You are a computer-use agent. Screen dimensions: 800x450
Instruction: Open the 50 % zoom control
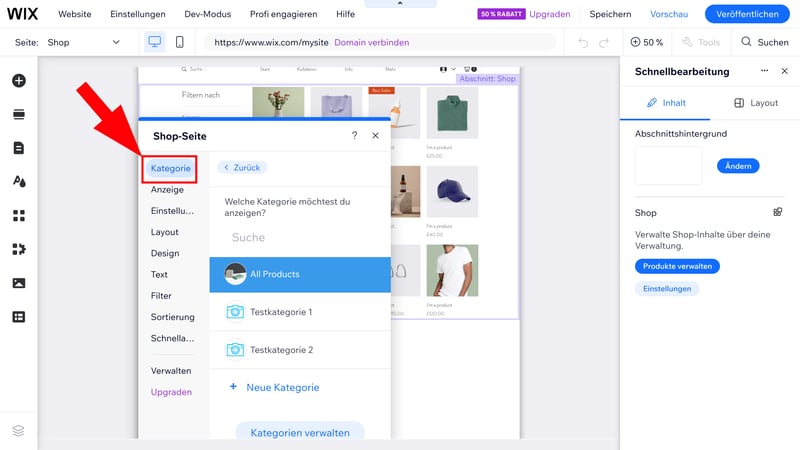click(647, 42)
